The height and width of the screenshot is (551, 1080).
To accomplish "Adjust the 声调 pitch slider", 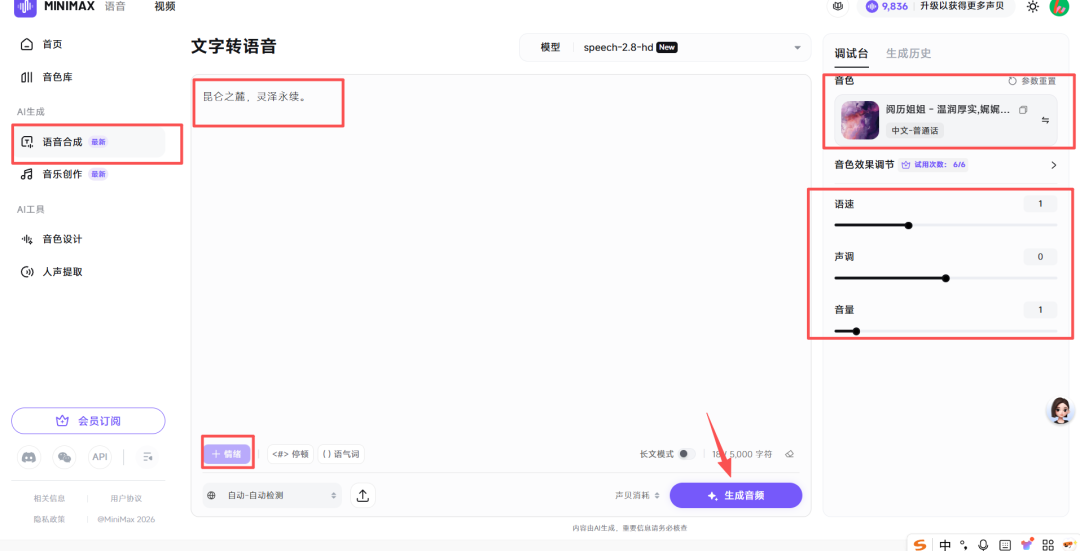I will point(946,278).
